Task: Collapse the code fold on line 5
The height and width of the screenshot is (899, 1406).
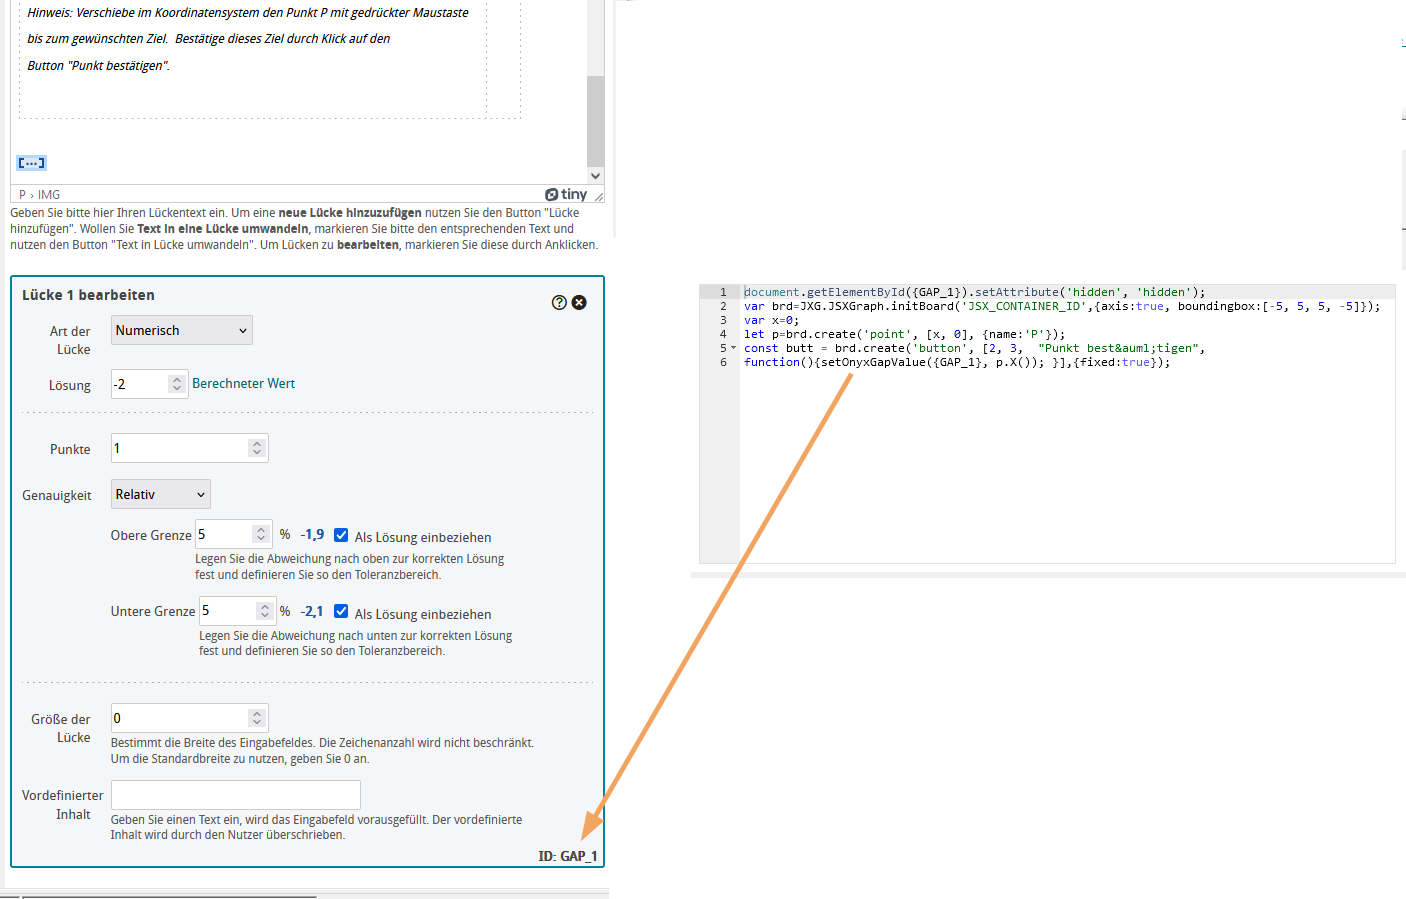Action: coord(733,348)
